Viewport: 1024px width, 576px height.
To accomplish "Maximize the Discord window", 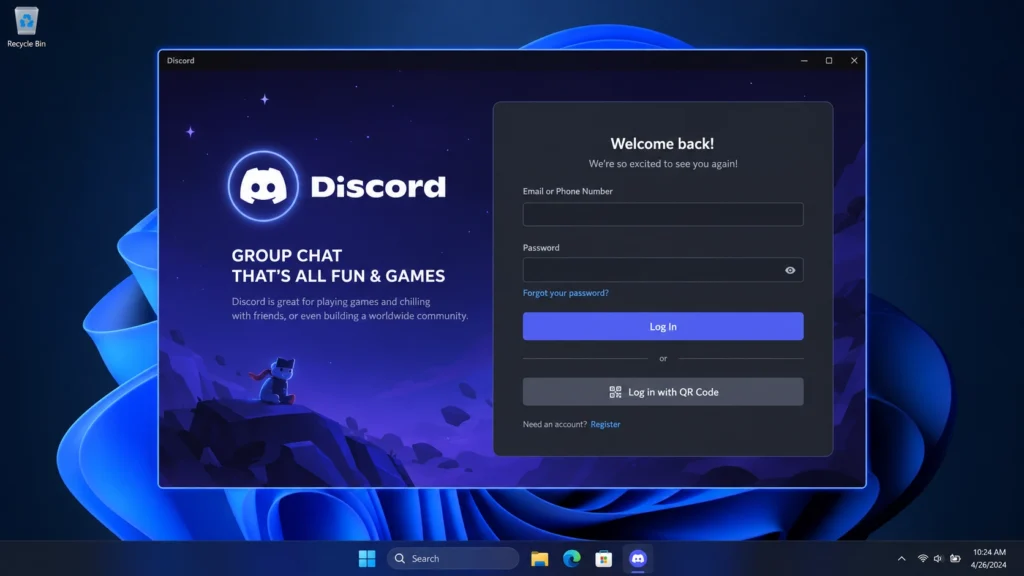I will [x=829, y=61].
